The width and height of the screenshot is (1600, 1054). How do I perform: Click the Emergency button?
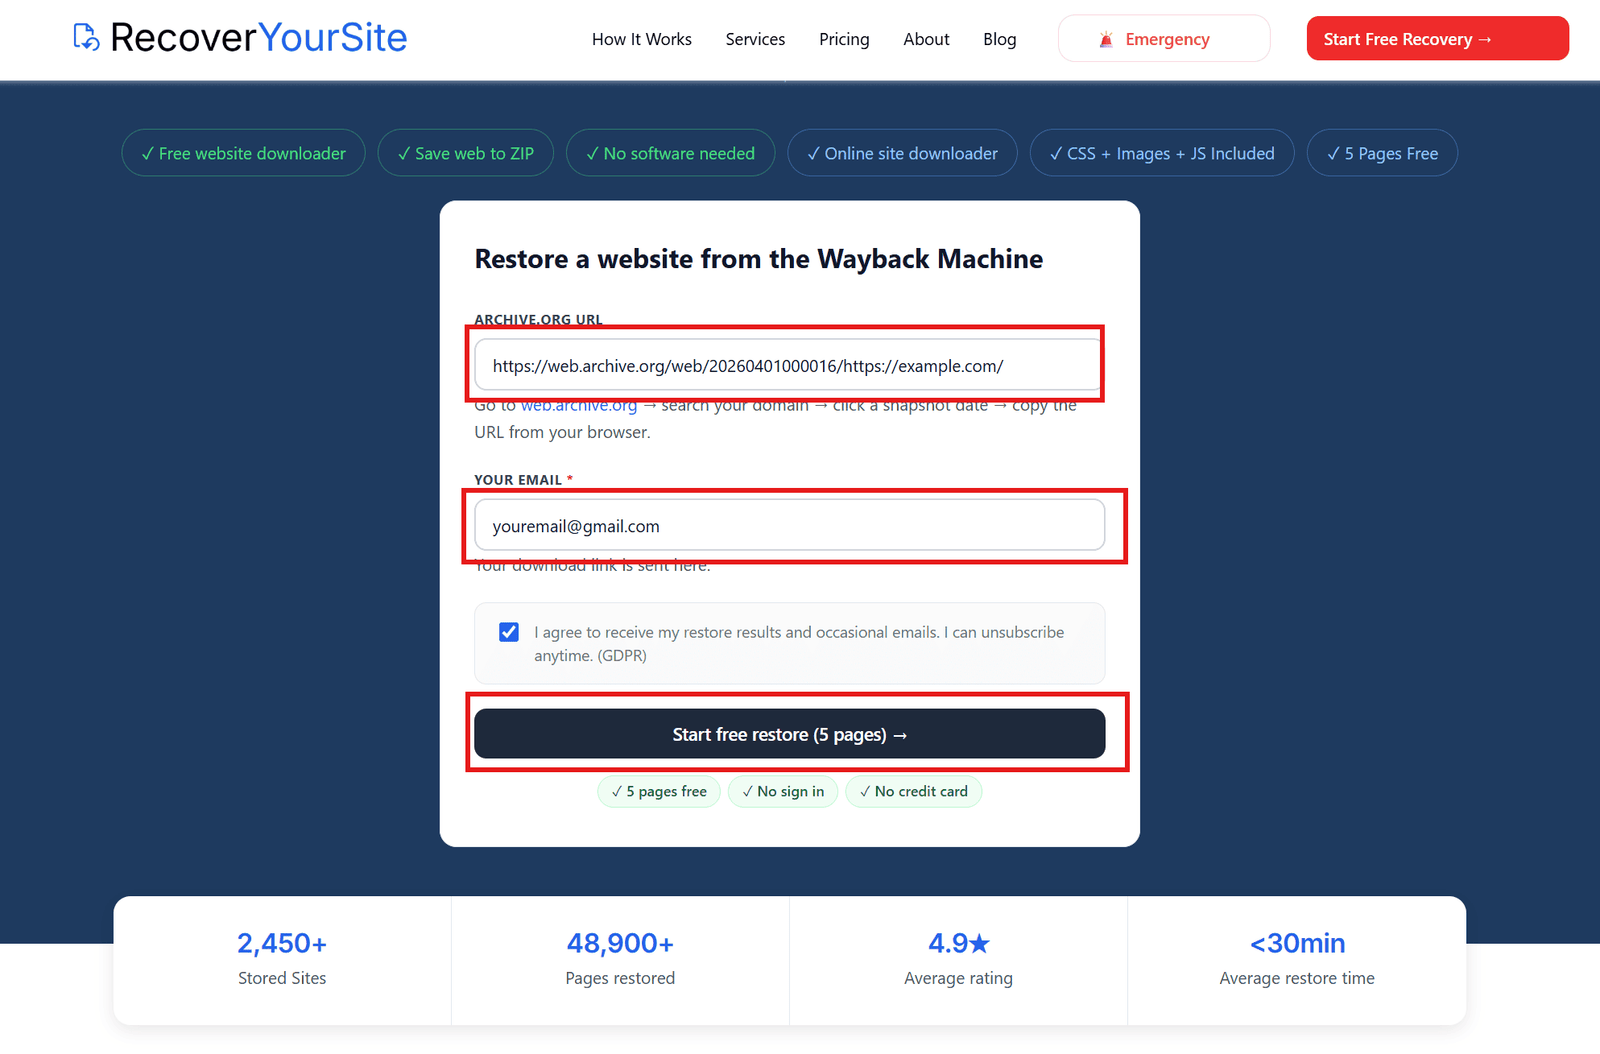(1164, 39)
